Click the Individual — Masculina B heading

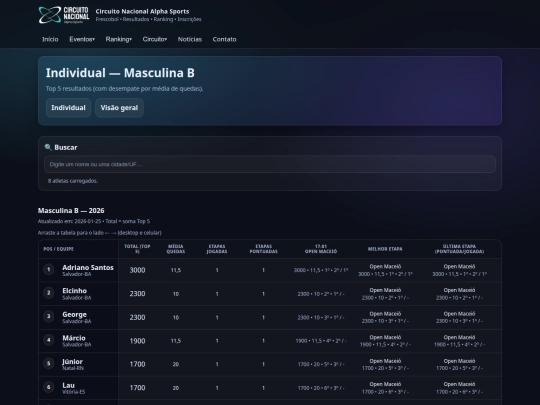120,73
